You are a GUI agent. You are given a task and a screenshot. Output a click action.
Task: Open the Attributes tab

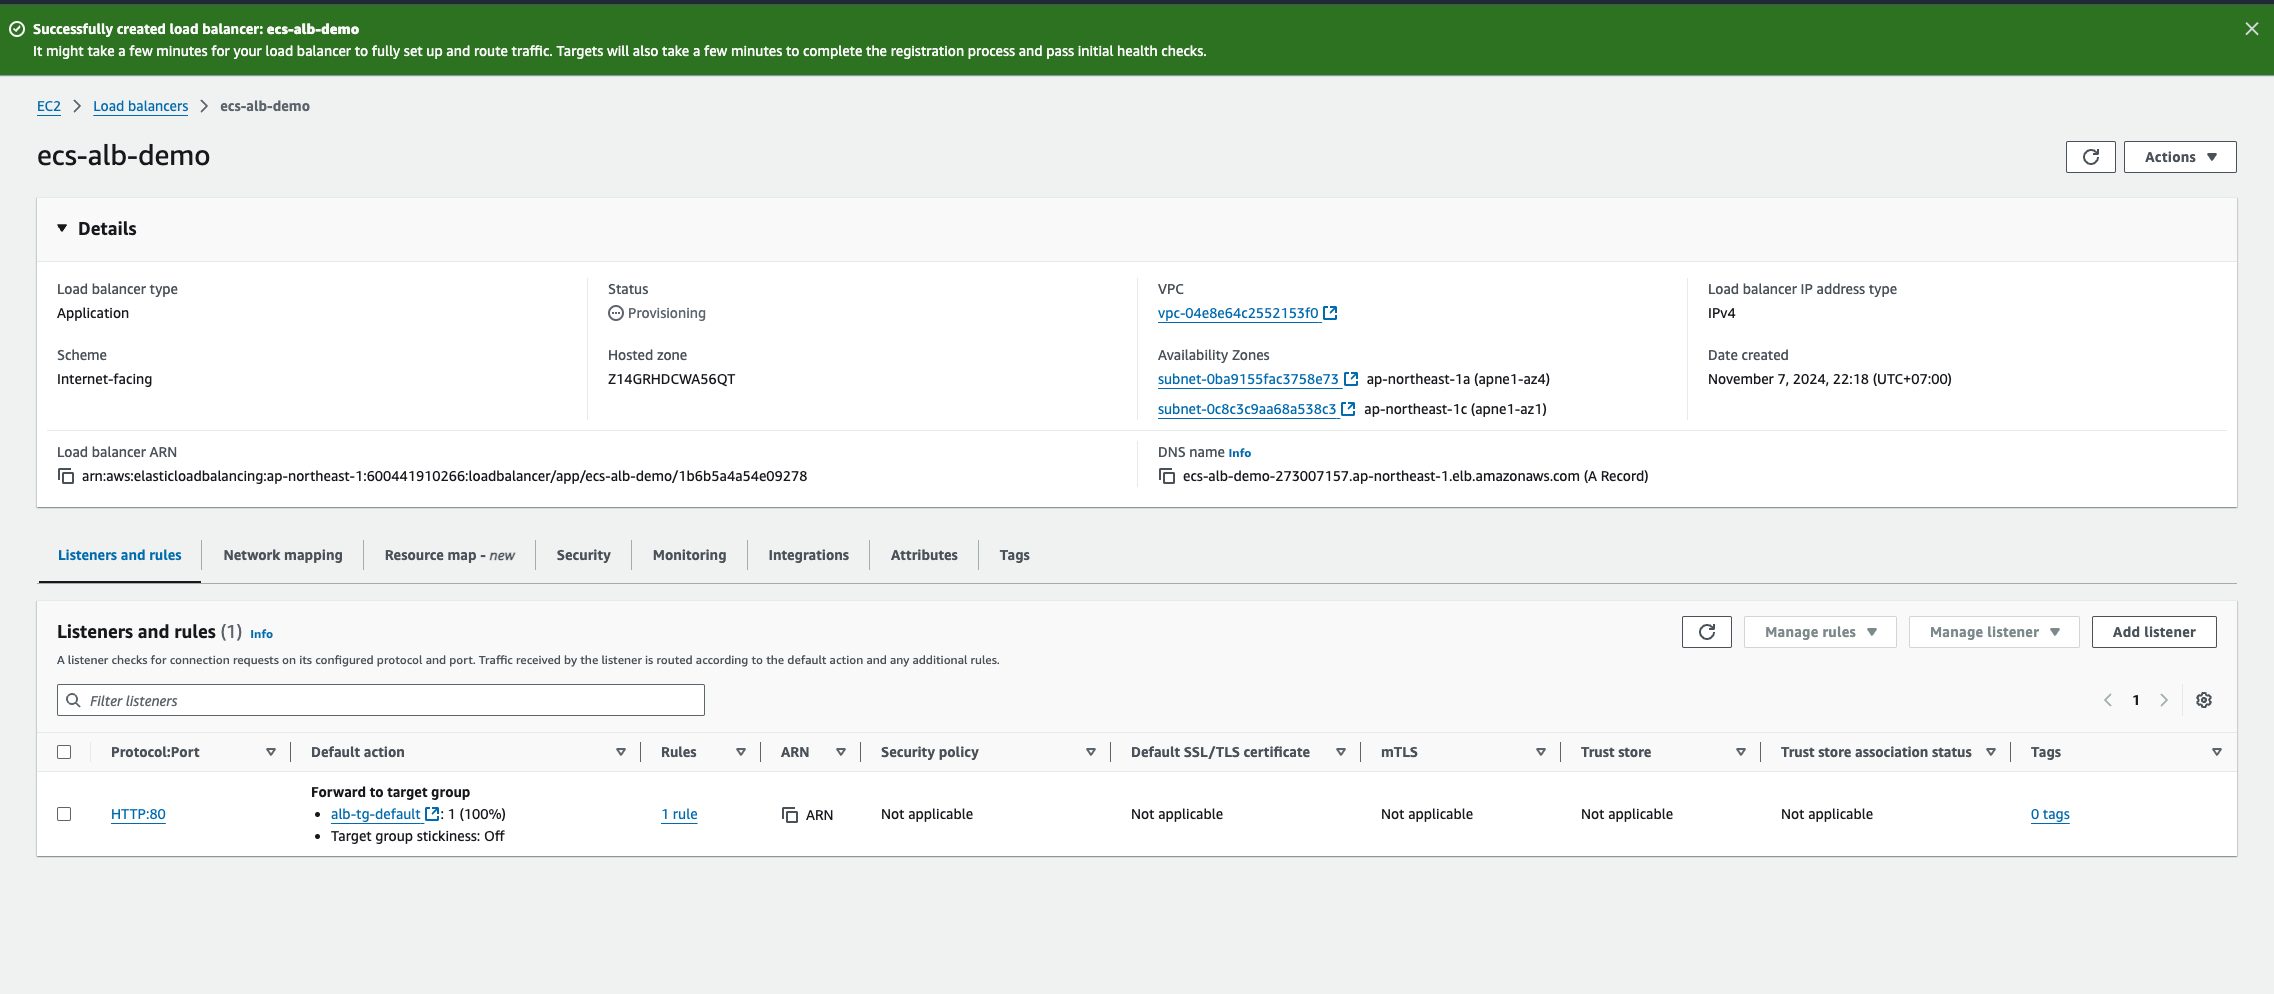tap(924, 555)
